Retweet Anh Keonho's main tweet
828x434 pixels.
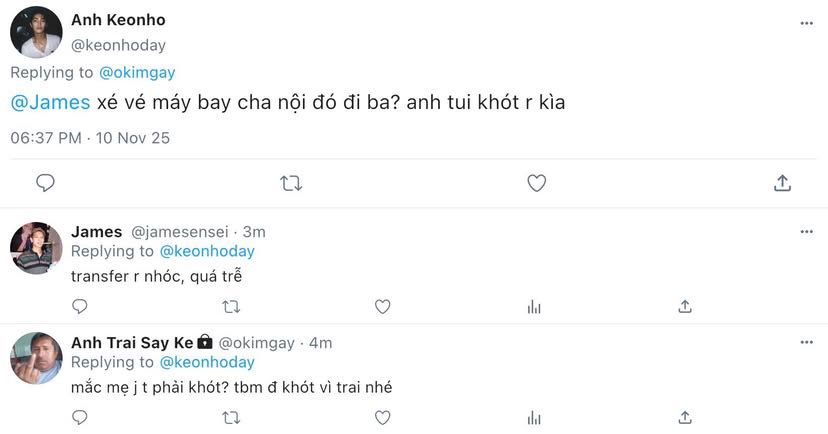tap(291, 183)
